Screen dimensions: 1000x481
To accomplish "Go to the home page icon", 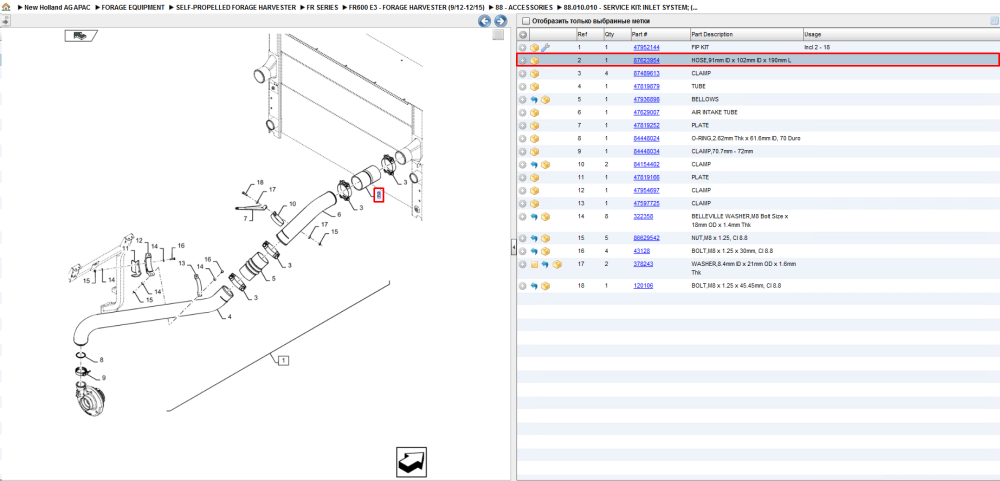I will [x=6, y=7].
